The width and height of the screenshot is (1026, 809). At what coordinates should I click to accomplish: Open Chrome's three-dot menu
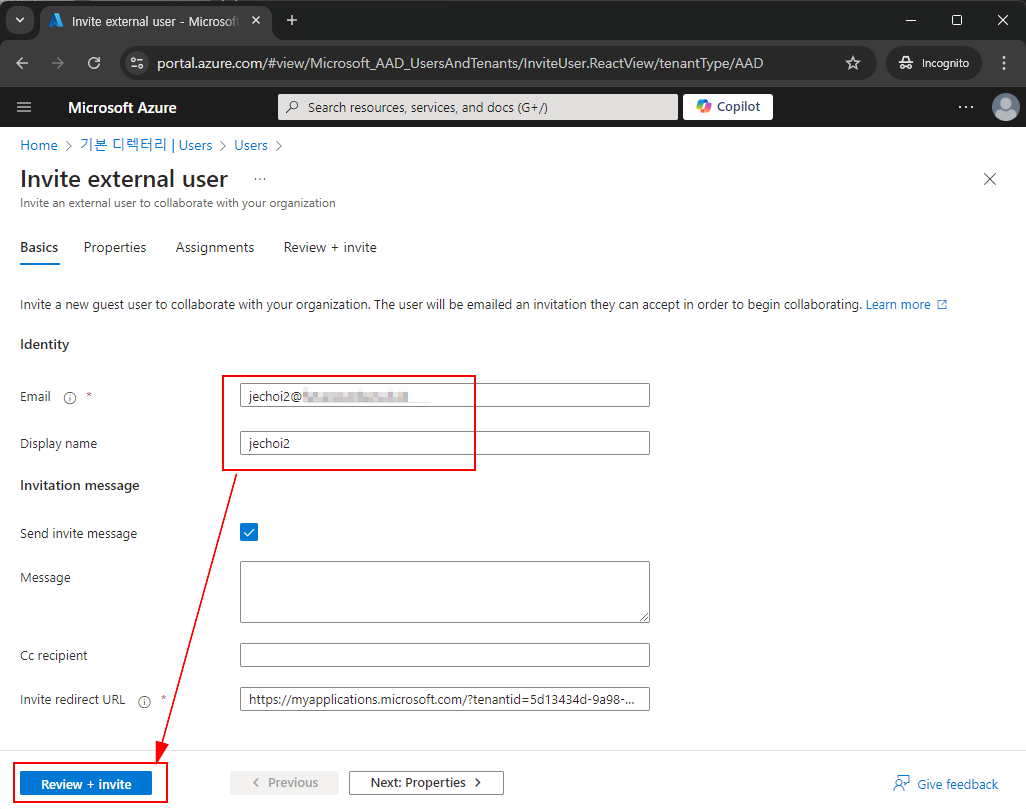pos(1004,63)
